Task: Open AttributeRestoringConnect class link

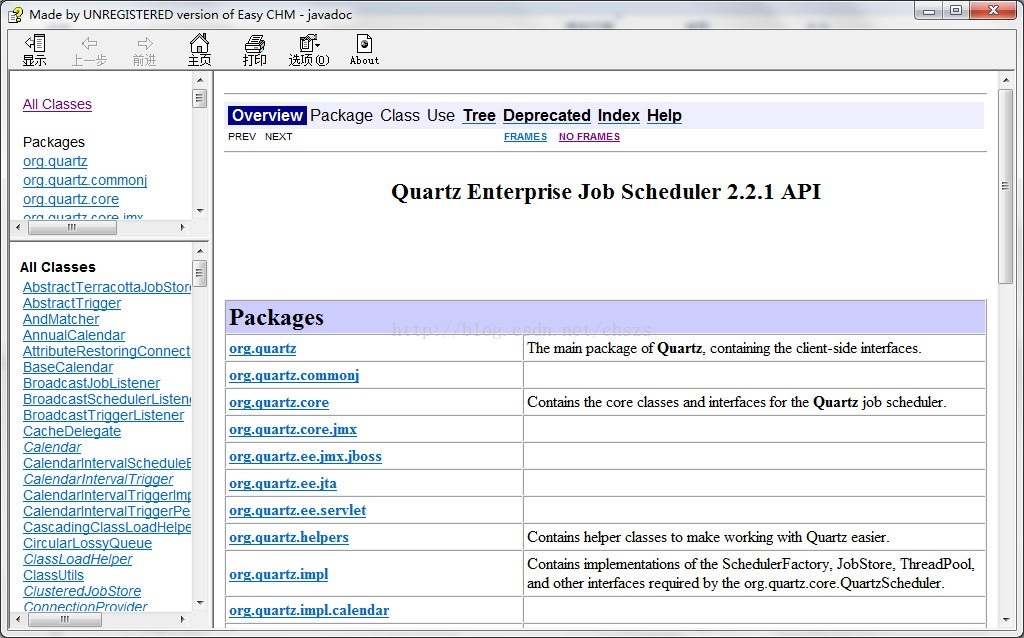Action: (106, 351)
